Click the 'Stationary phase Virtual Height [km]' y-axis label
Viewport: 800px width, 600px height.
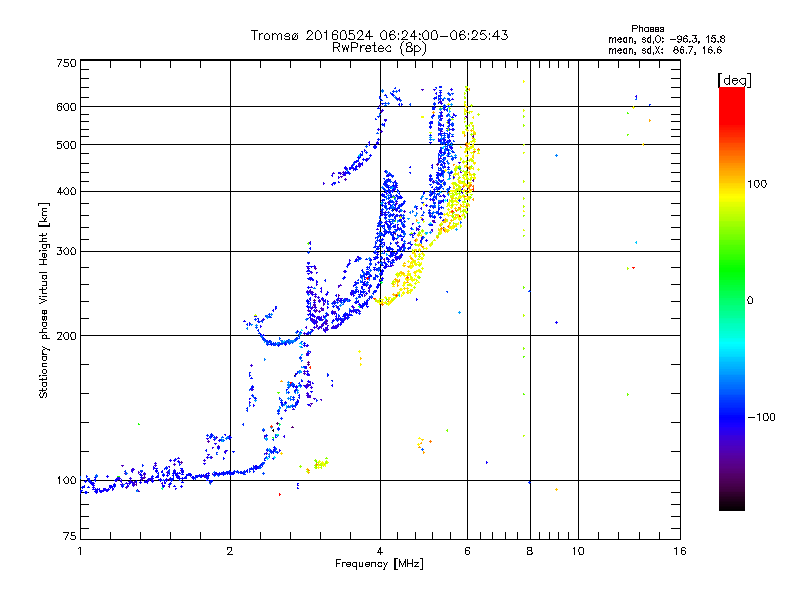coord(44,300)
